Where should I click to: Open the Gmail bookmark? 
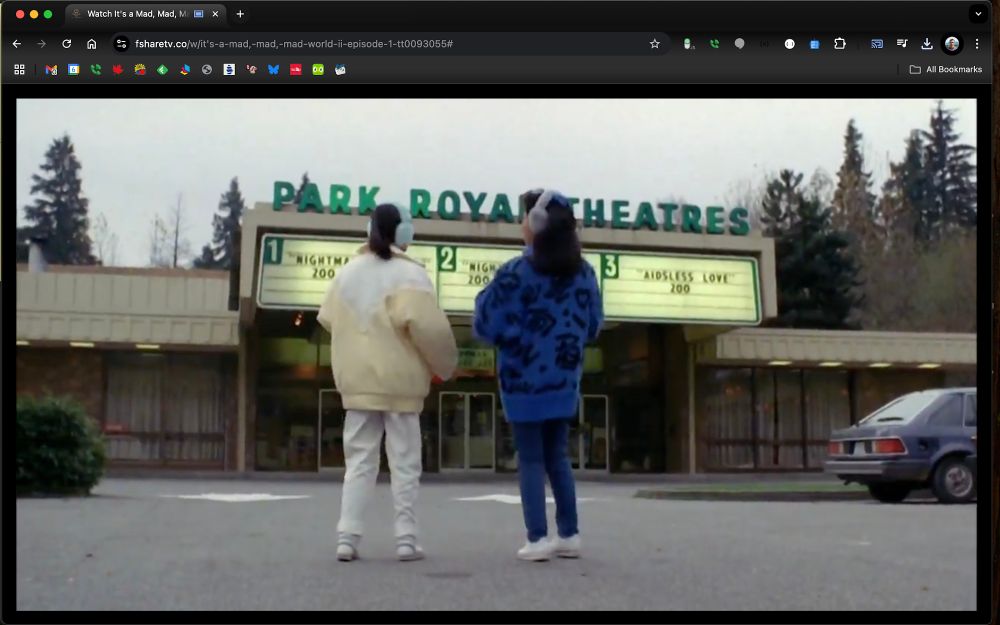(x=51, y=70)
